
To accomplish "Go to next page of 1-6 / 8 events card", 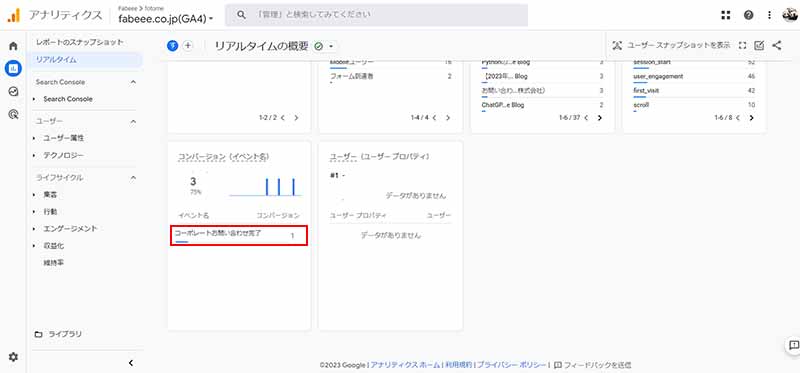I will coord(751,118).
